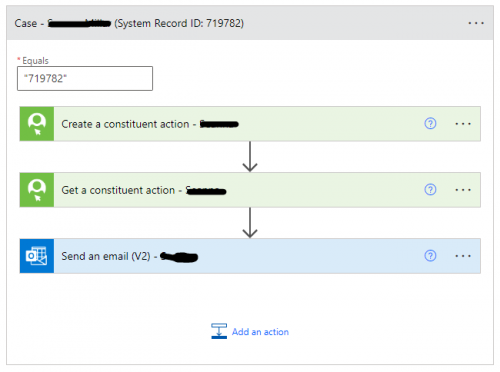500x372 pixels.
Task: Click the Equals field label
Action: coord(35,61)
